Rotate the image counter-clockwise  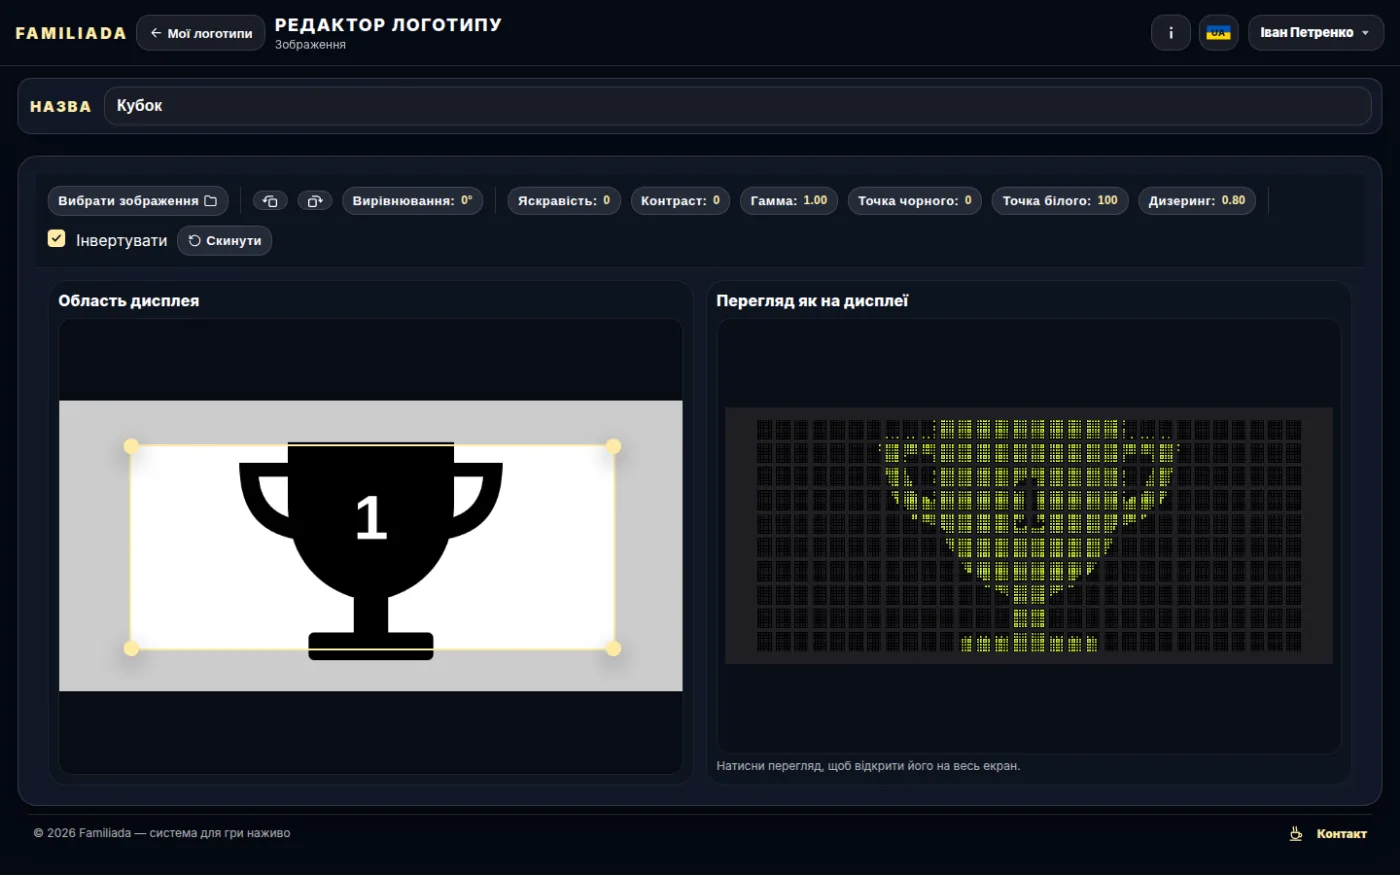coord(270,201)
